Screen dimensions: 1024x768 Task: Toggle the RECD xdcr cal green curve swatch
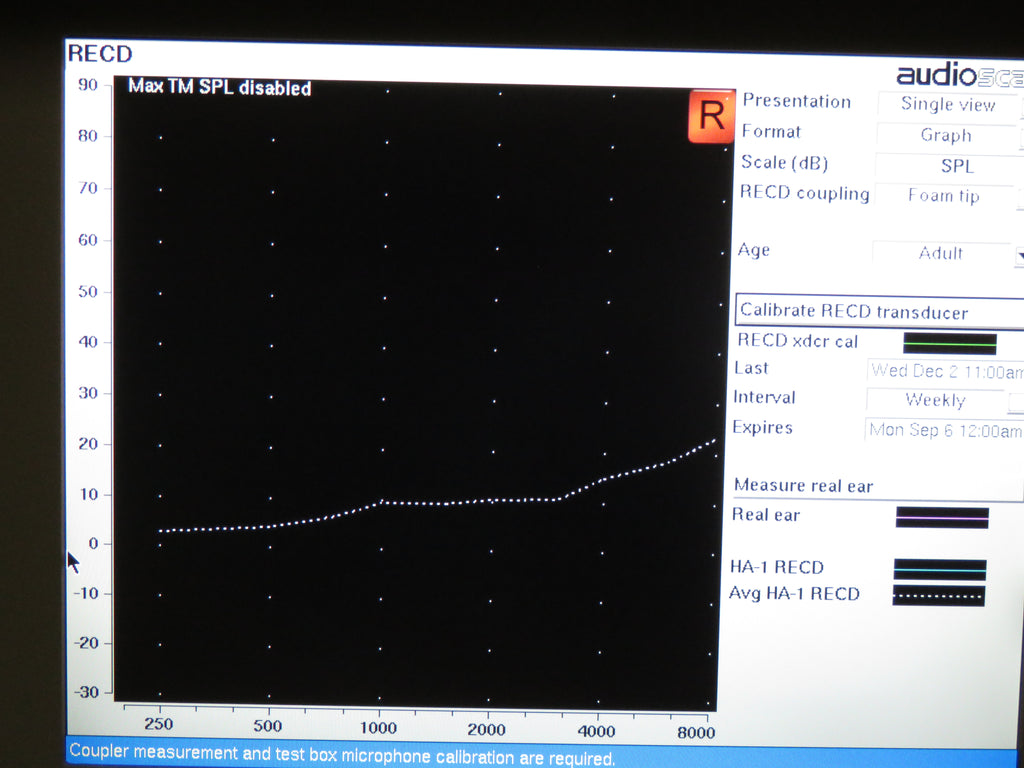pos(950,343)
